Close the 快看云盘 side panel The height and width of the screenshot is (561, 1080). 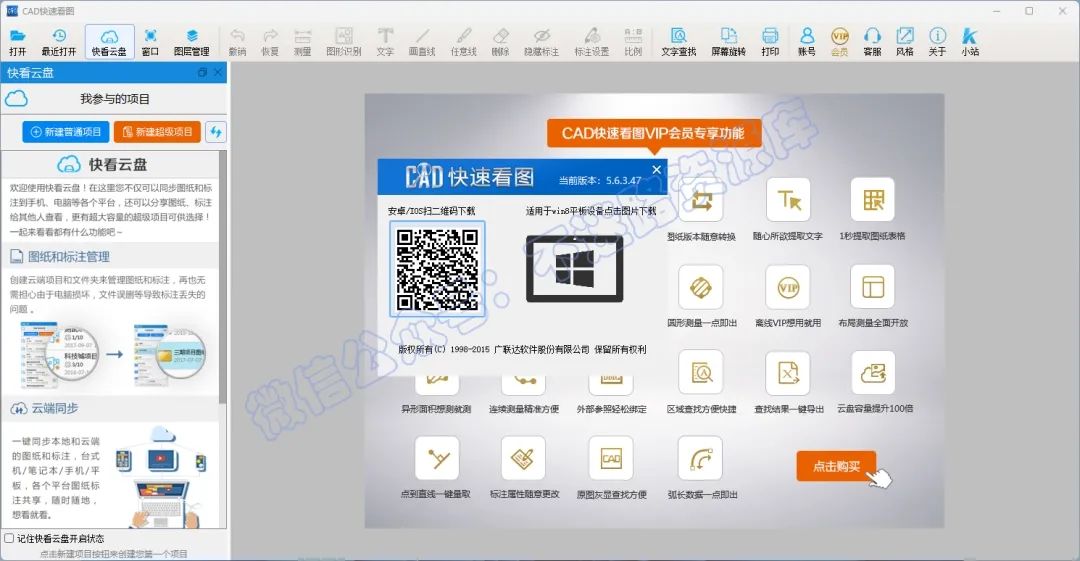pyautogui.click(x=218, y=72)
